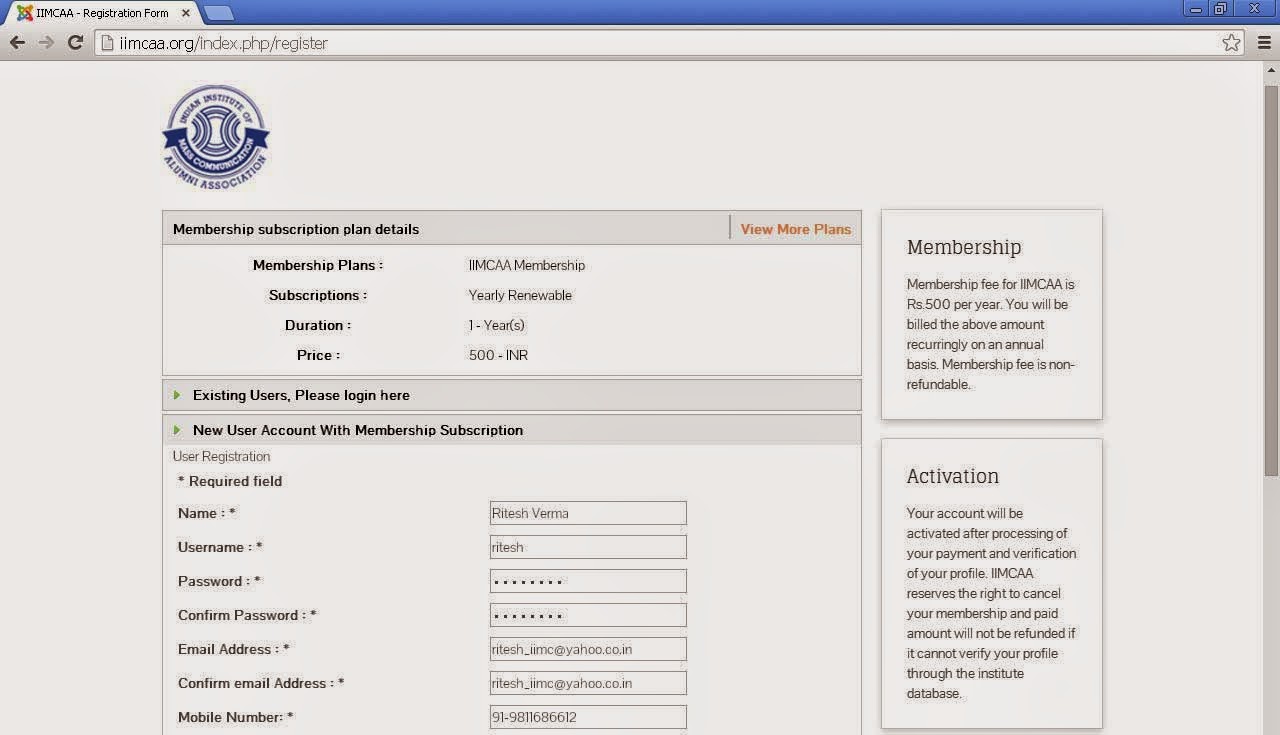Click the page vertical scrollbar thumb
Screen dimensions: 1280x735
pyautogui.click(x=1271, y=280)
